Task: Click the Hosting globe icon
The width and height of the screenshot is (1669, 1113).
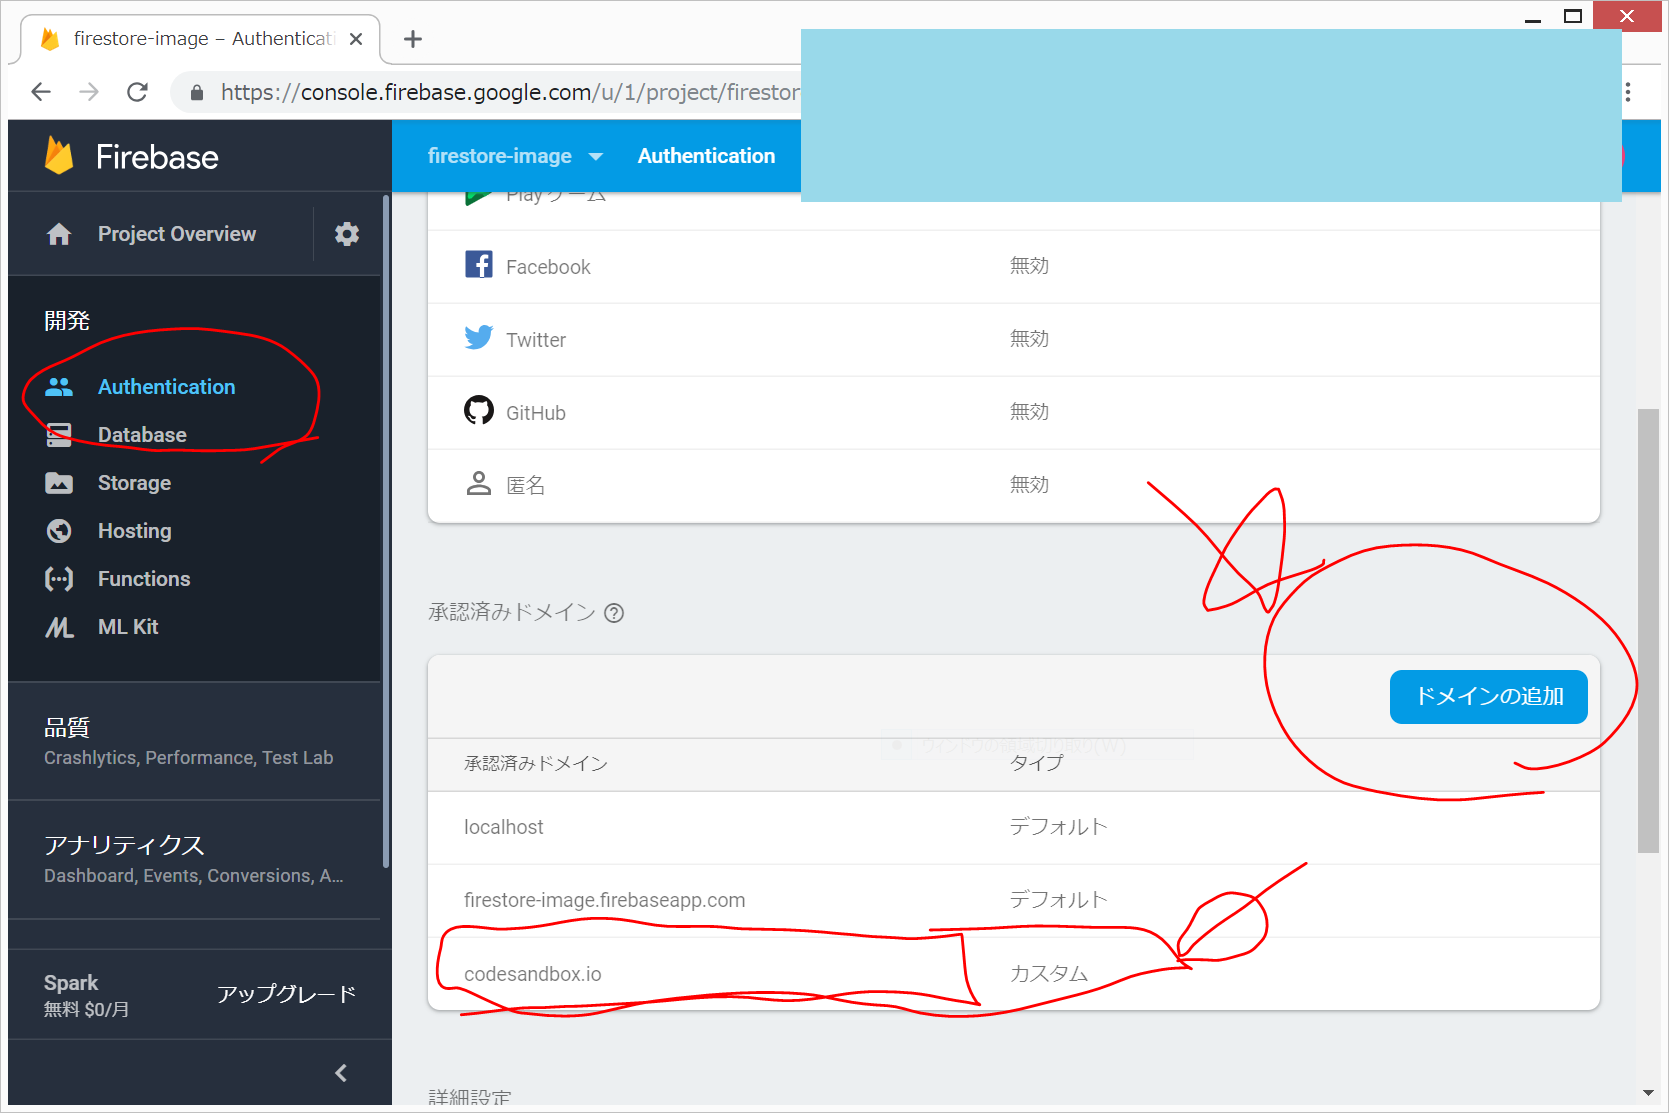Action: 59,531
